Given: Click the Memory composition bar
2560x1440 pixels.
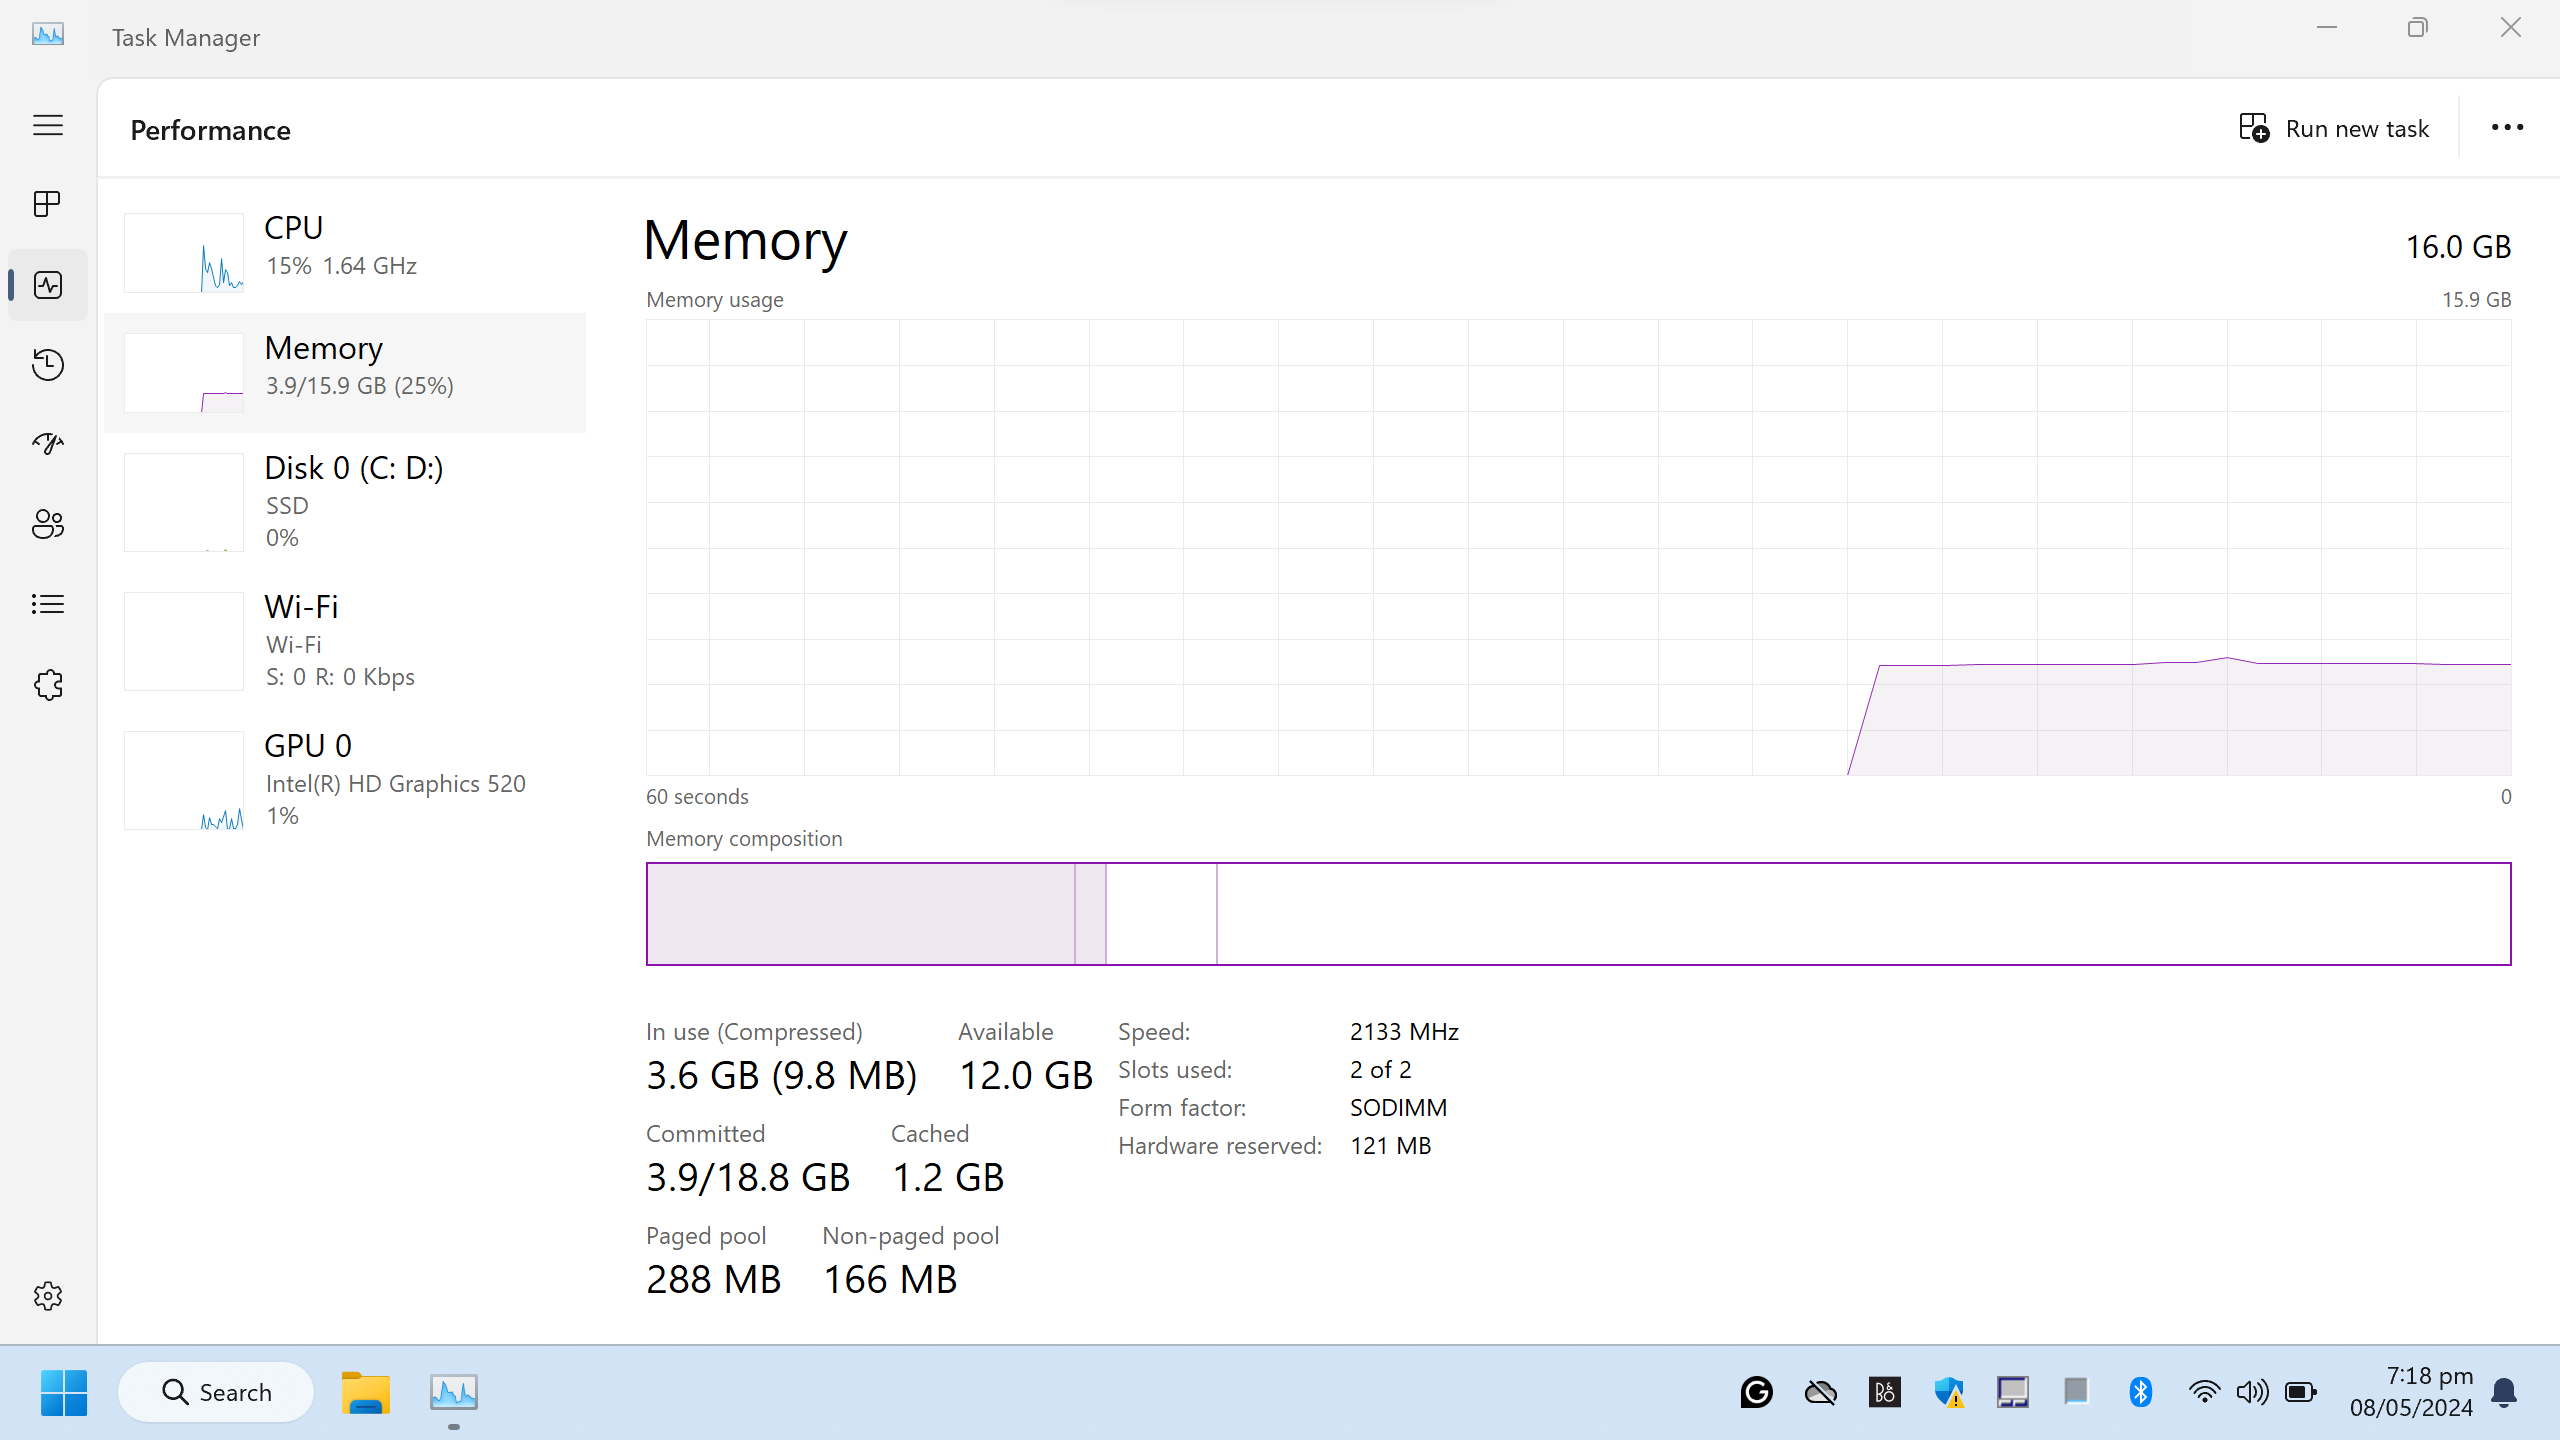Looking at the screenshot, I should point(1578,914).
